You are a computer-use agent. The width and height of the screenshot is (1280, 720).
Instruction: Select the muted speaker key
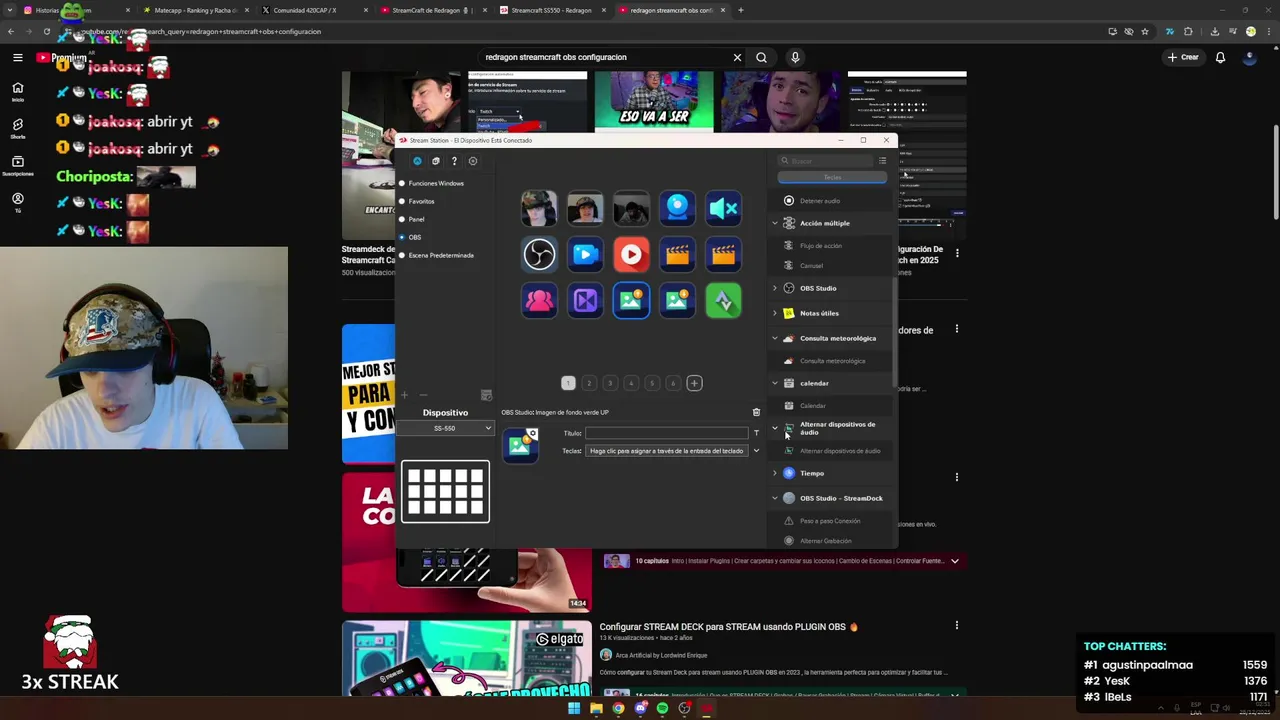coord(723,208)
